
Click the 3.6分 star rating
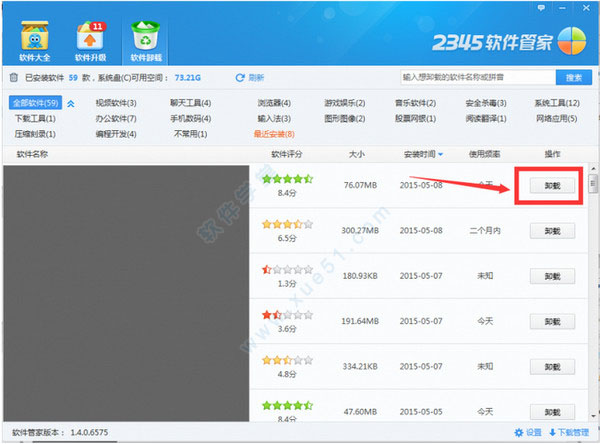(287, 315)
